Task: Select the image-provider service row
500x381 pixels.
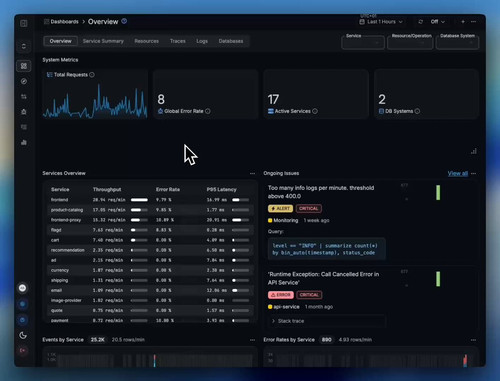Action: point(150,300)
